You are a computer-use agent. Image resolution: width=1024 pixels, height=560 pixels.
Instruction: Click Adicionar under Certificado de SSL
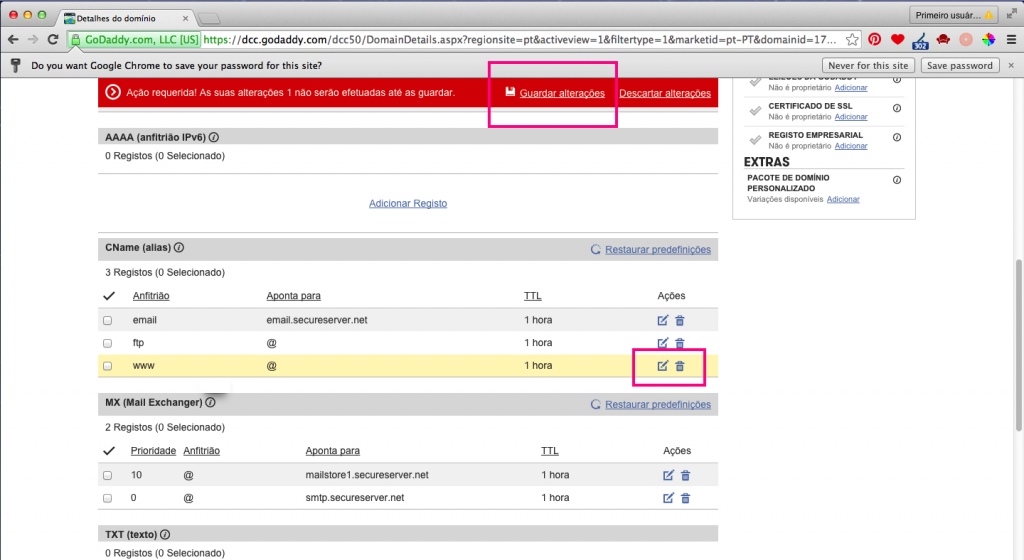[x=851, y=117]
